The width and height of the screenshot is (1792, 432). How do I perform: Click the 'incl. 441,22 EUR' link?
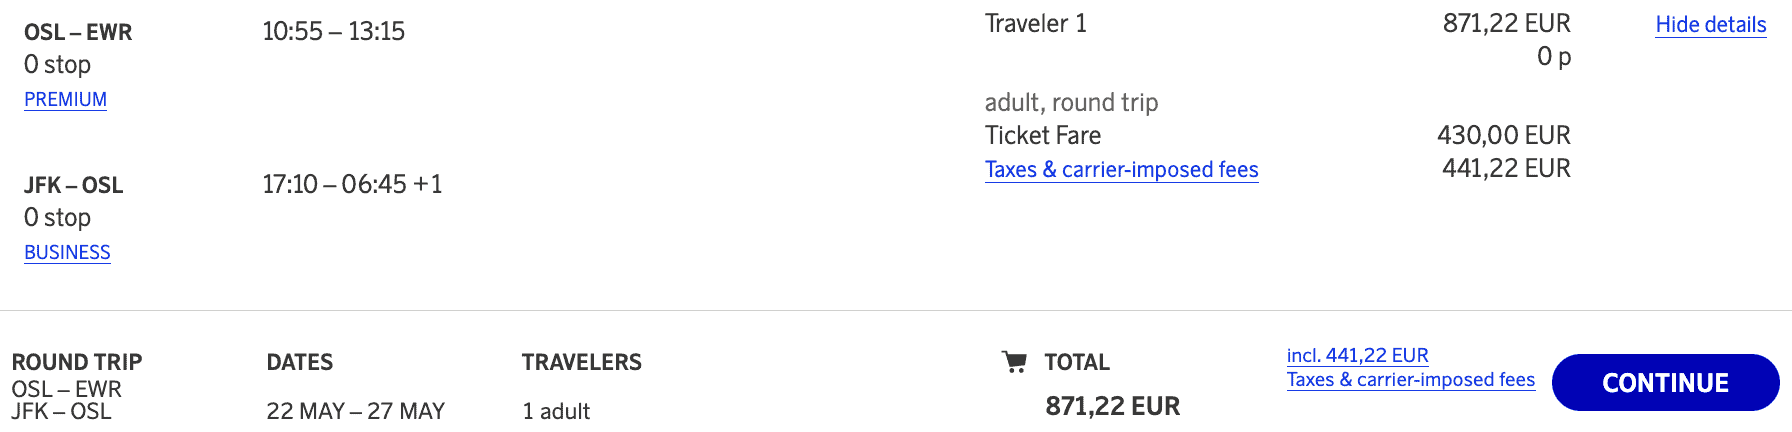(1357, 355)
